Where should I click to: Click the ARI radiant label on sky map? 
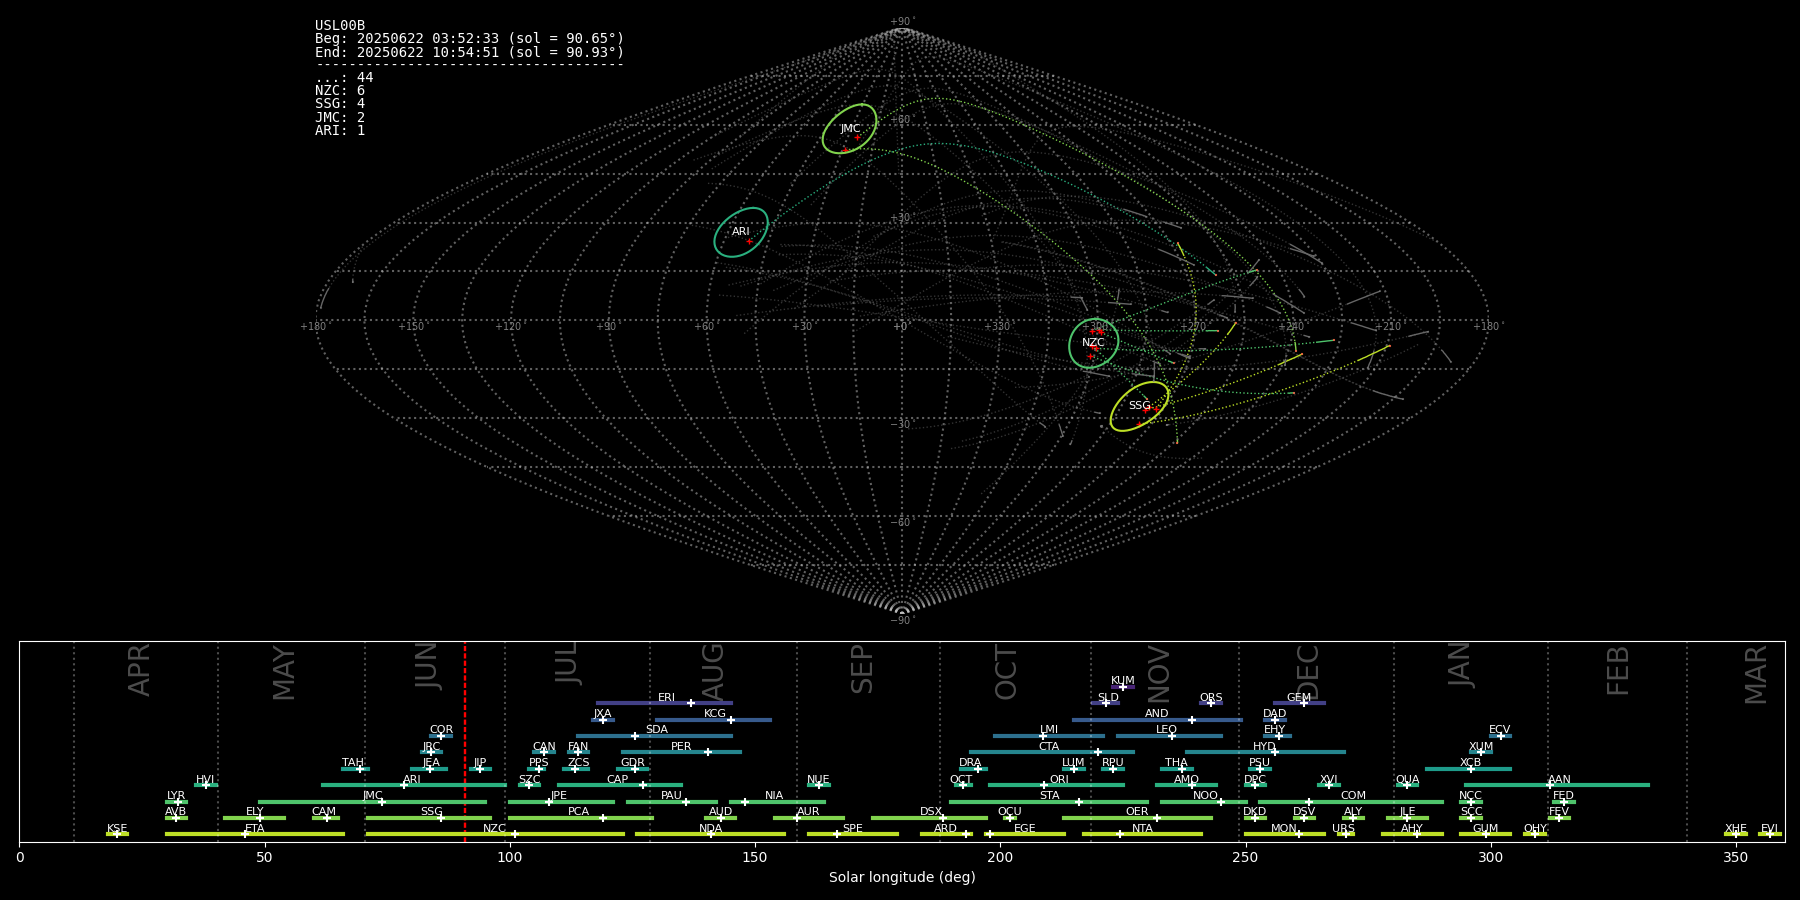pos(740,232)
